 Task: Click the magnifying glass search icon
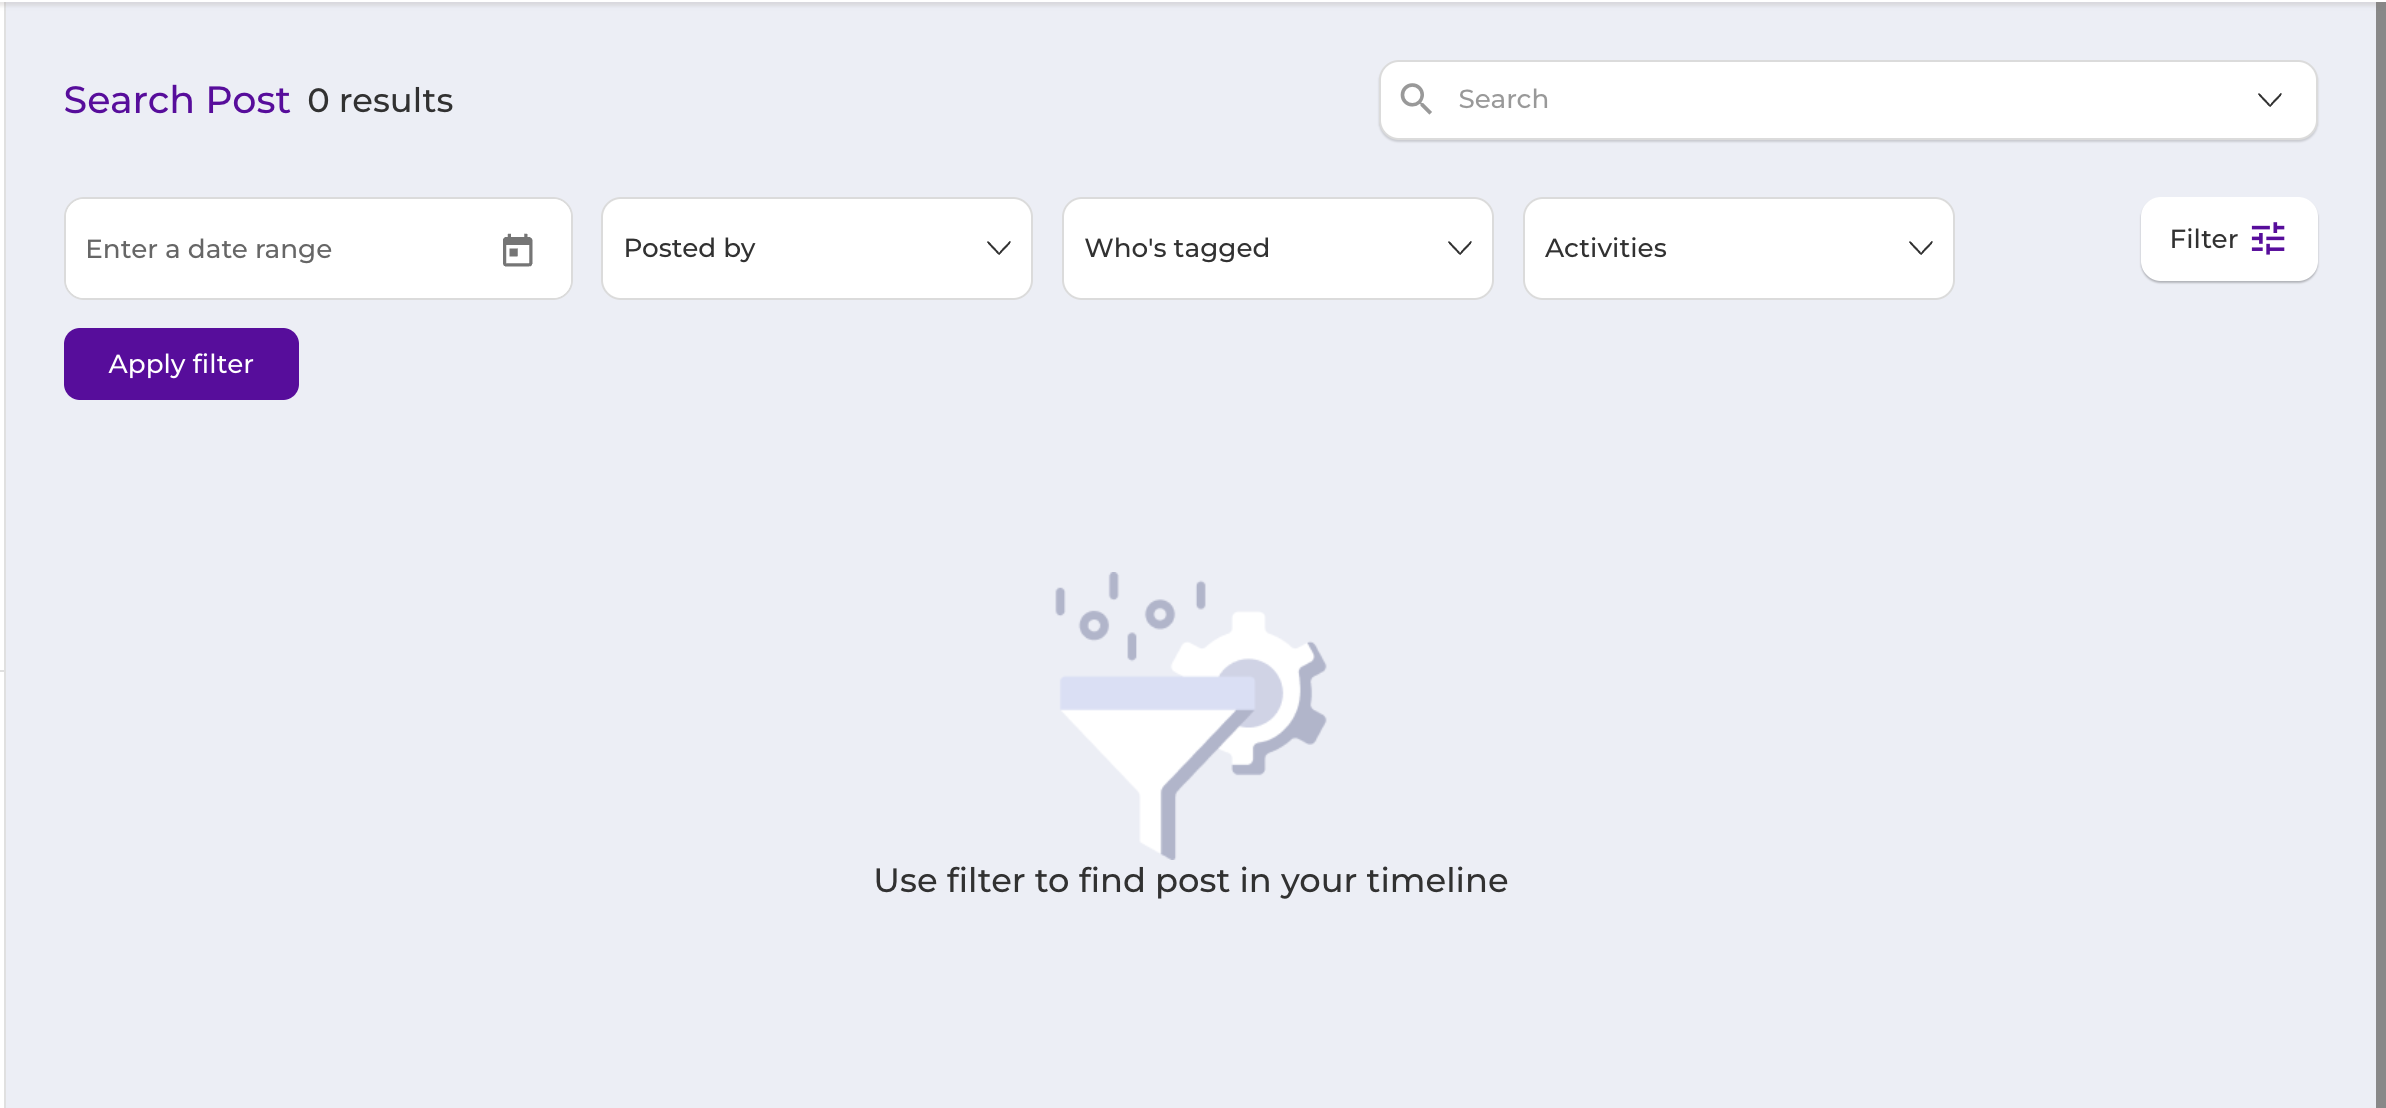tap(1416, 99)
